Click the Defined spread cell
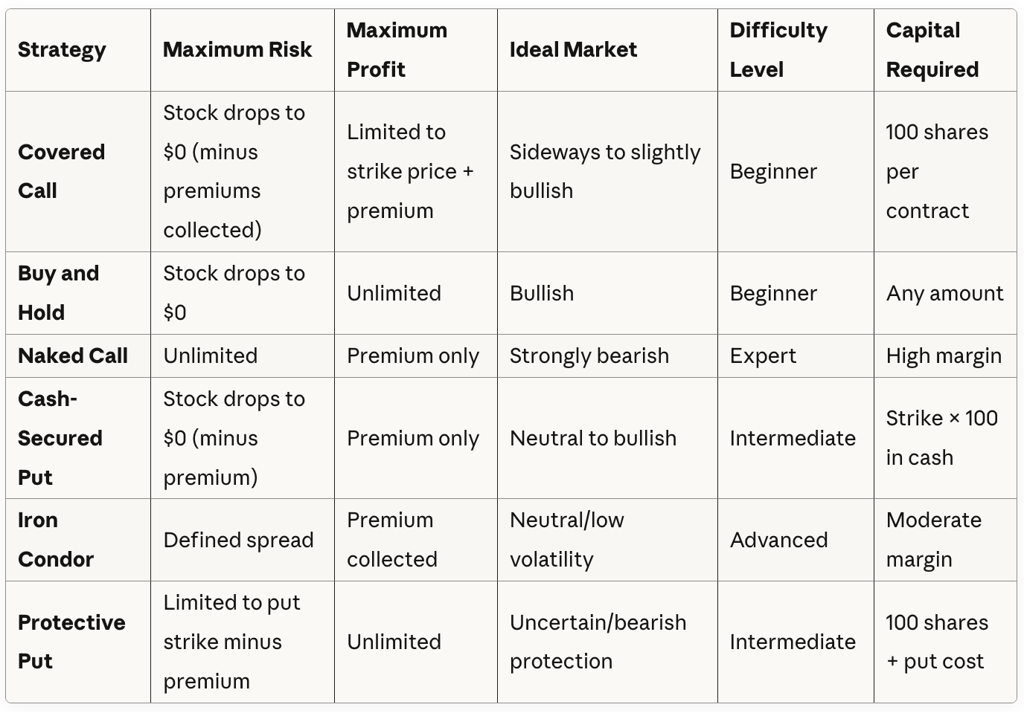Screen dimensions: 1024x712 click(238, 540)
